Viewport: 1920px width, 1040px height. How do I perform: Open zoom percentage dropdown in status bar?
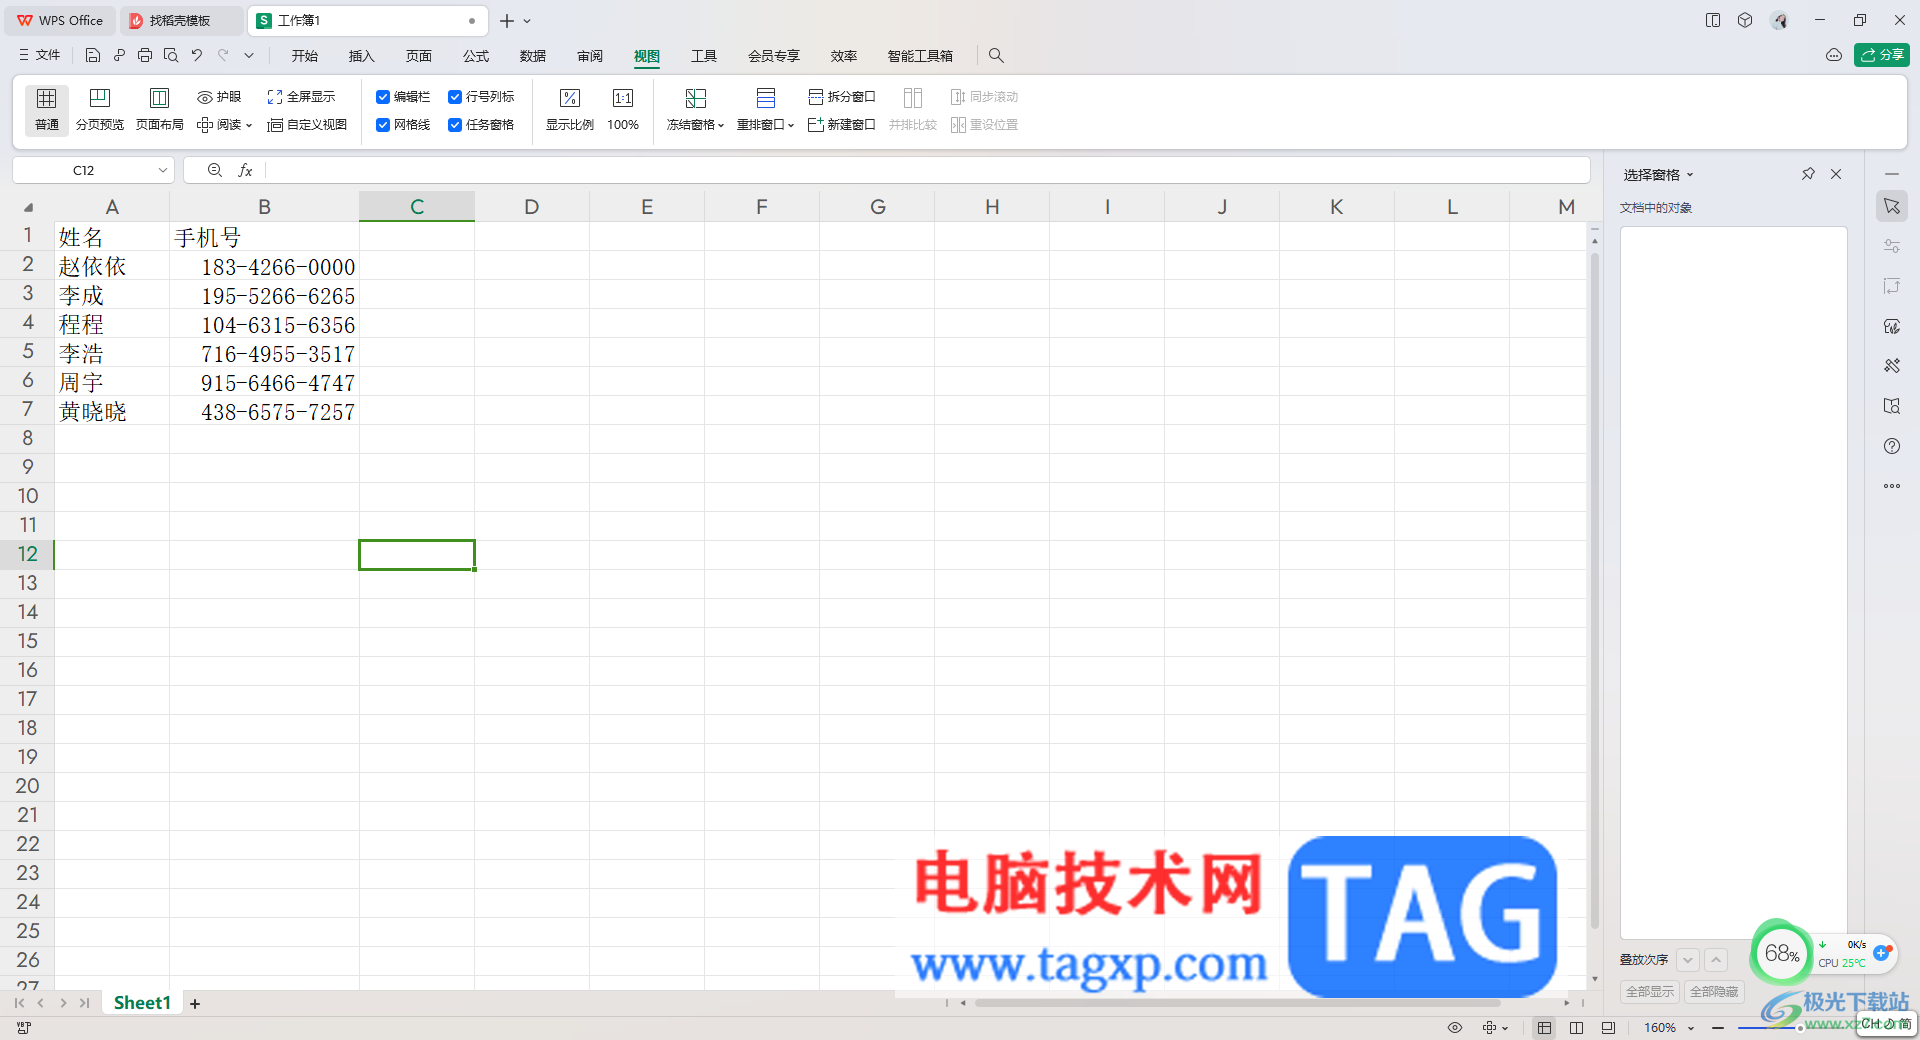[x=1691, y=1028]
